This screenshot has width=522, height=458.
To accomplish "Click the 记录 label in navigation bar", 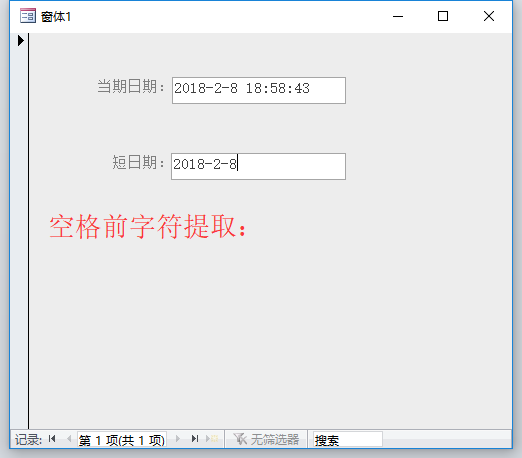I will pos(28,440).
